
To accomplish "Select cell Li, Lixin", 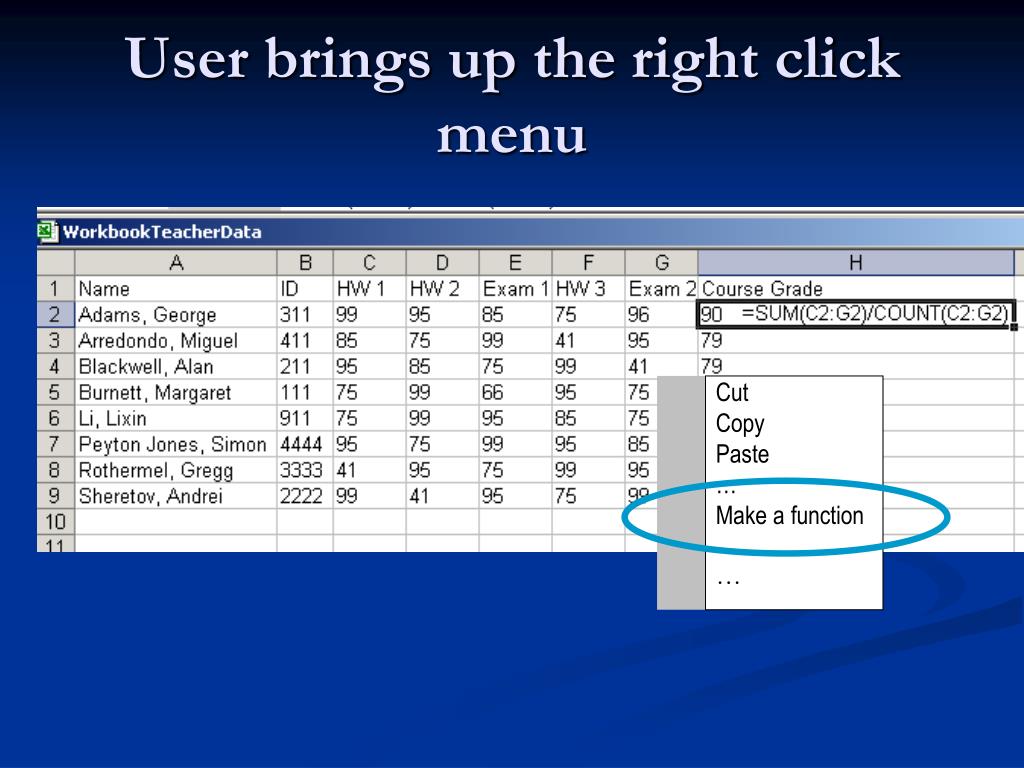I will [x=176, y=418].
